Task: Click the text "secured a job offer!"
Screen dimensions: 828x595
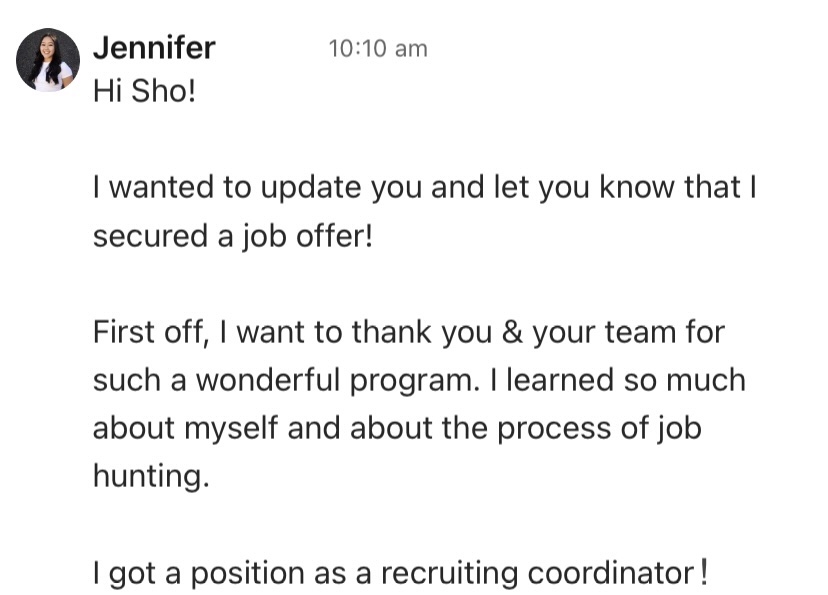Action: click(x=231, y=236)
